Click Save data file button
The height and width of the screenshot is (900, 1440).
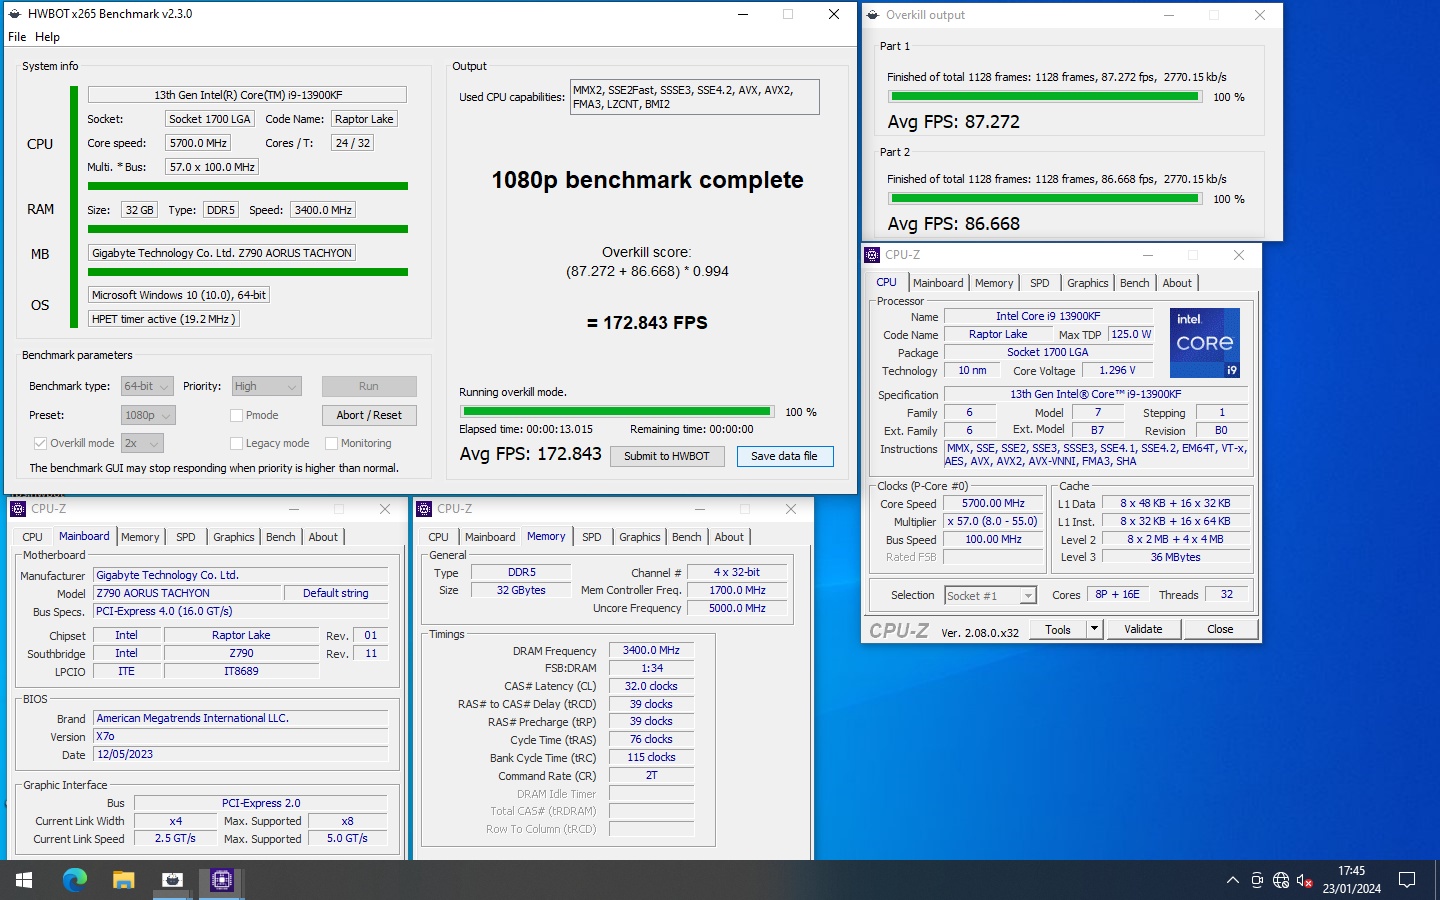785,456
